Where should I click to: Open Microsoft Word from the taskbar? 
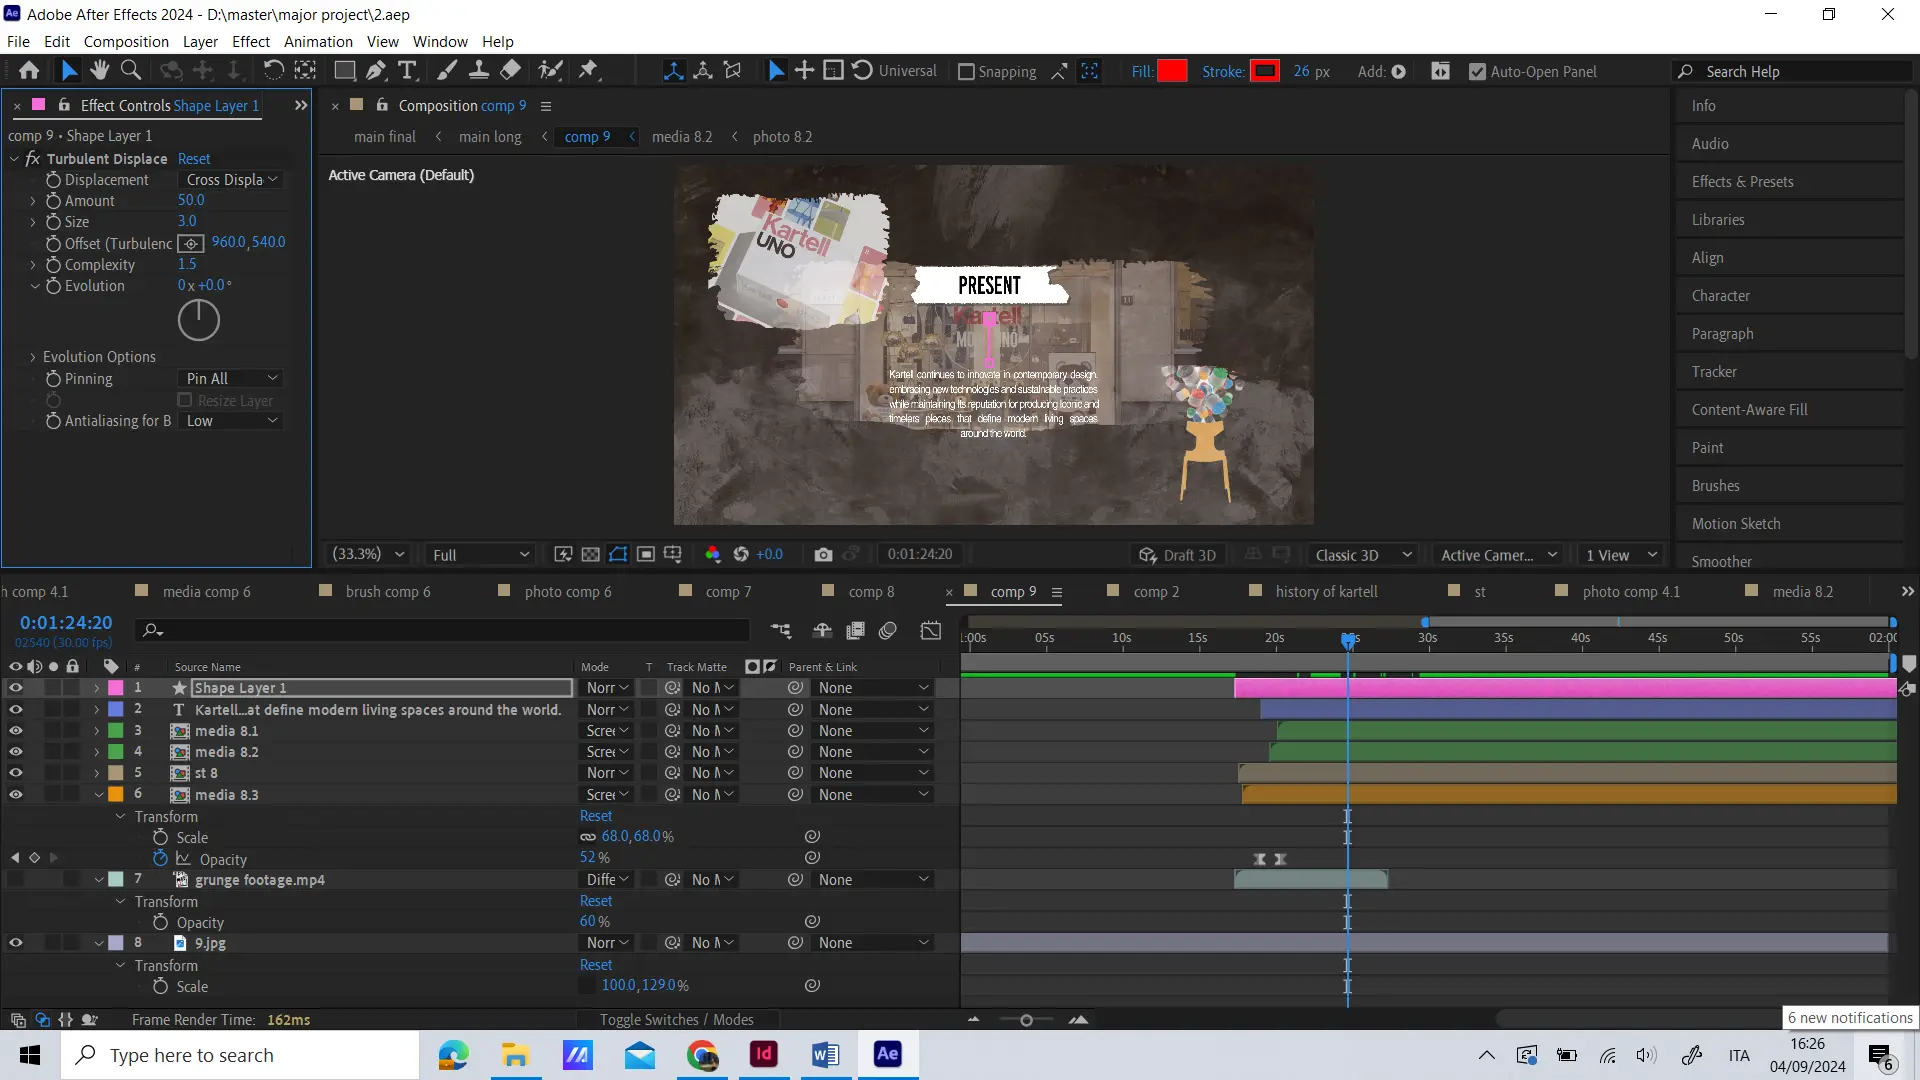coord(825,1054)
